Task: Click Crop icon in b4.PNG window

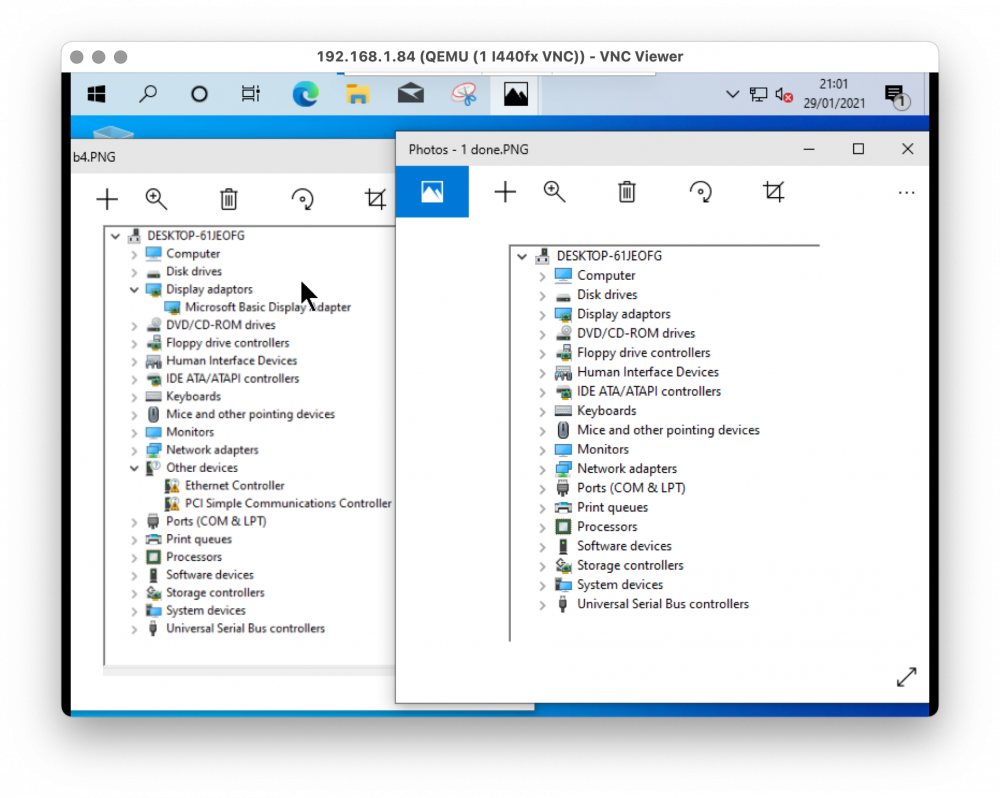Action: tap(375, 199)
